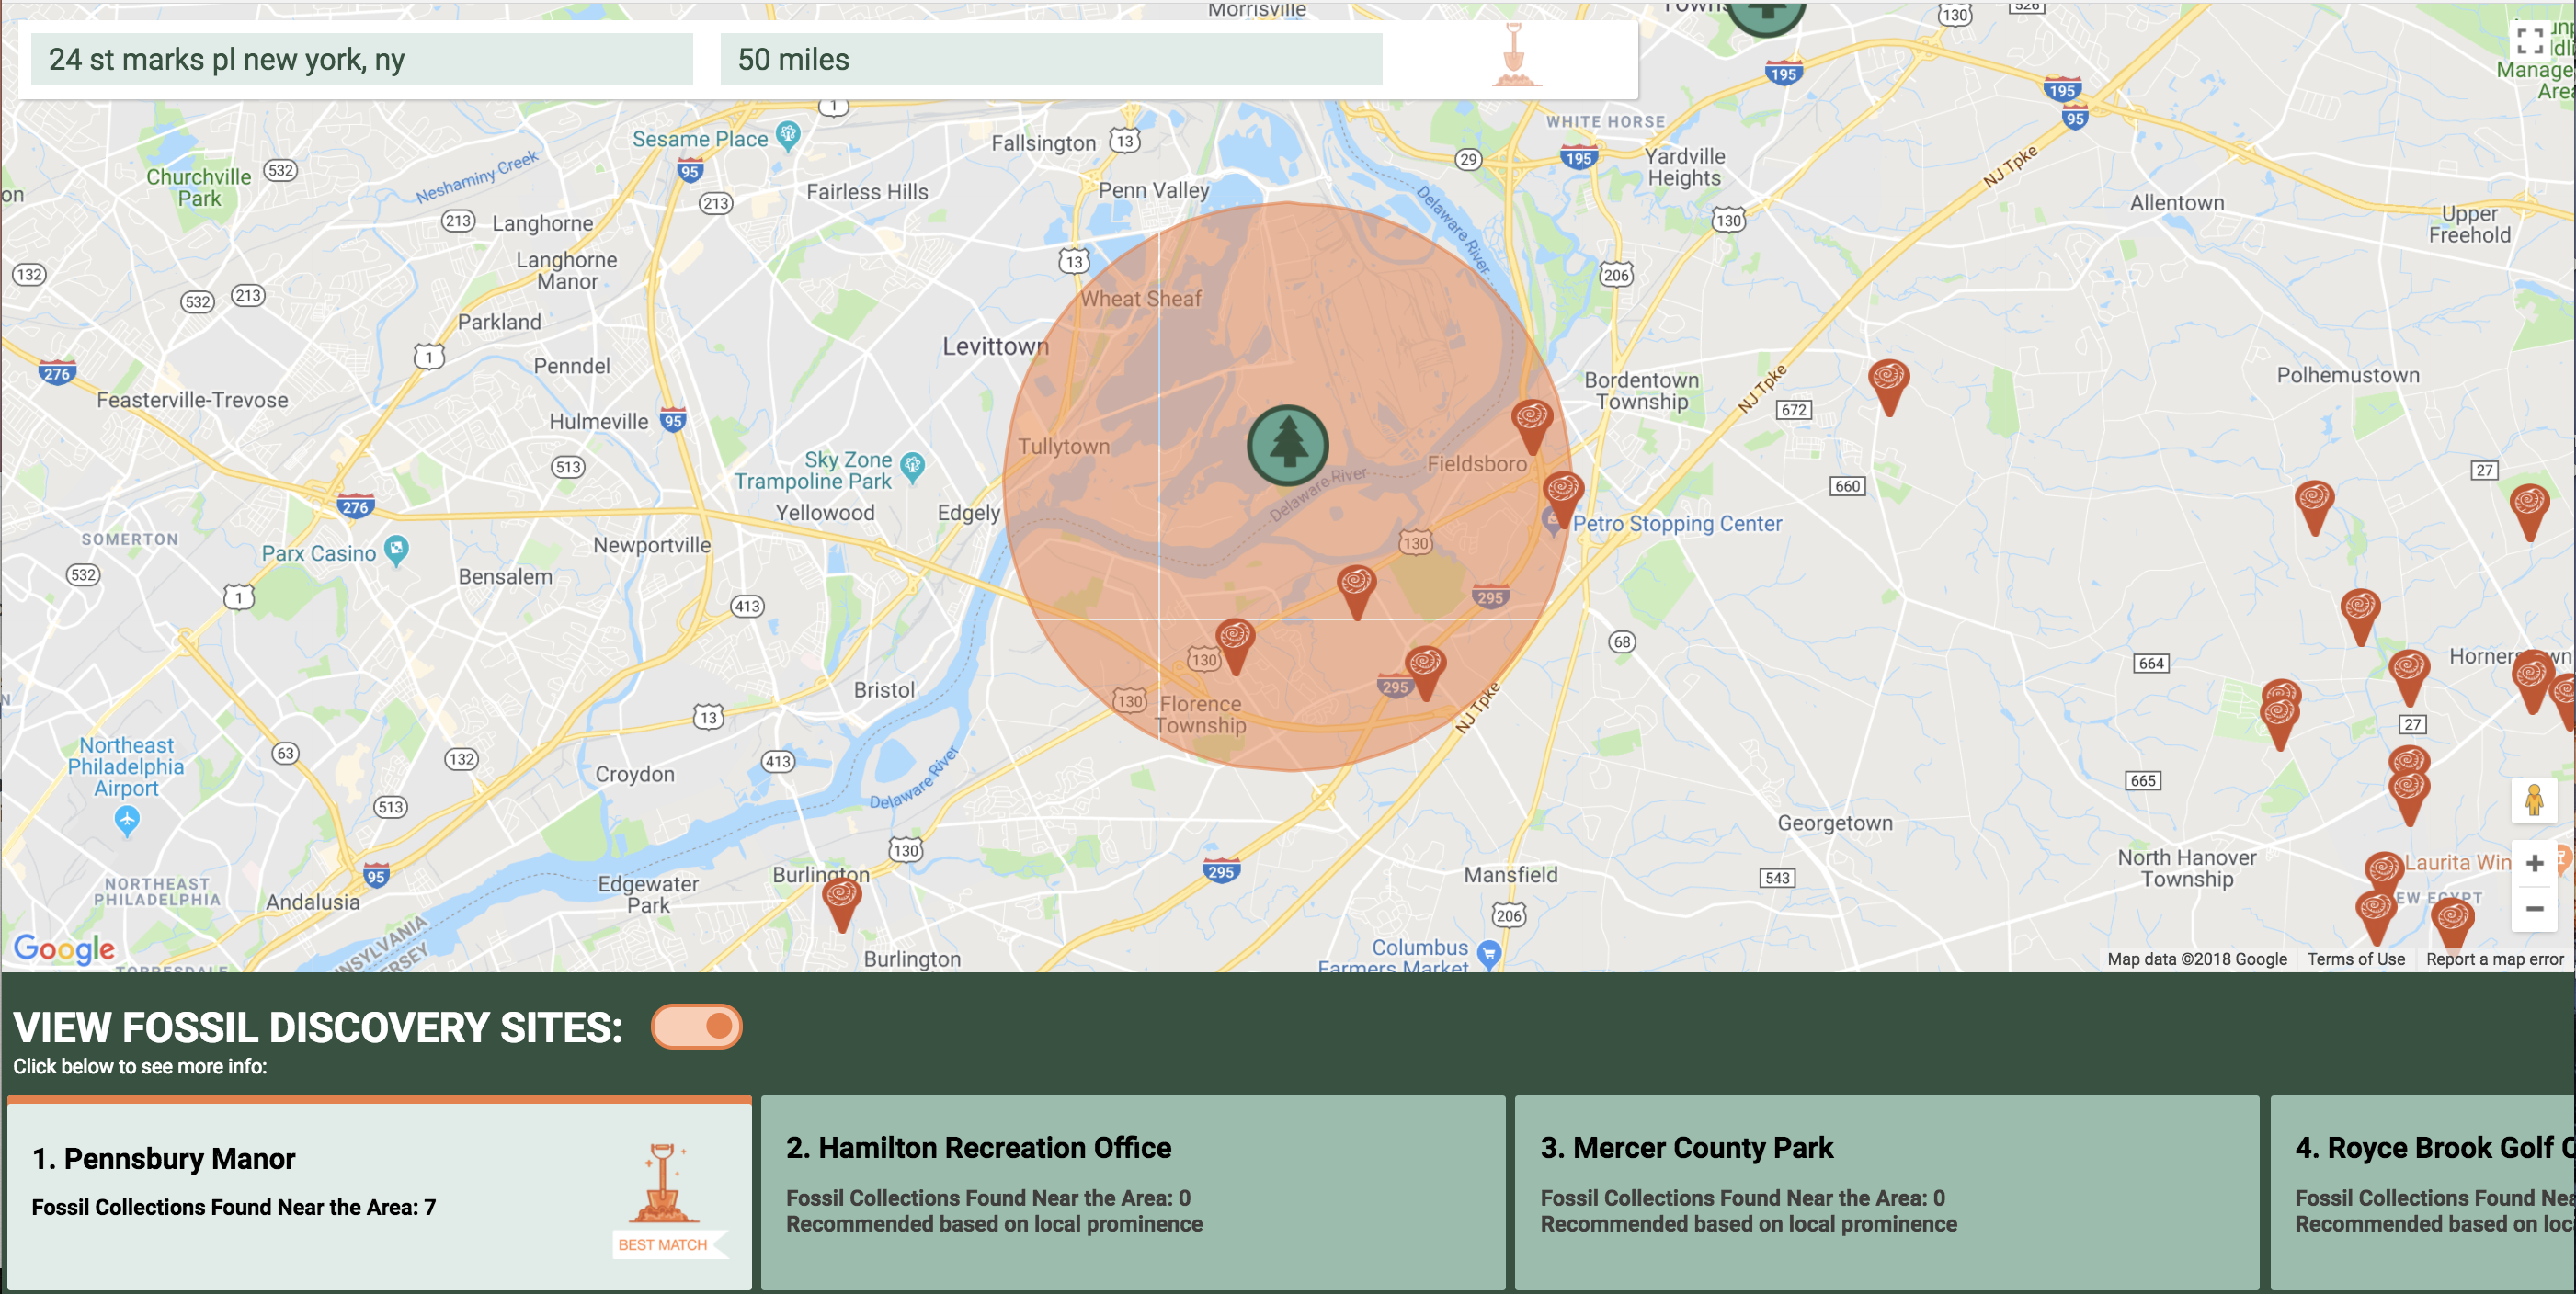The width and height of the screenshot is (2576, 1294).
Task: Select the Hamilton Recreation Office card
Action: [1132, 1192]
